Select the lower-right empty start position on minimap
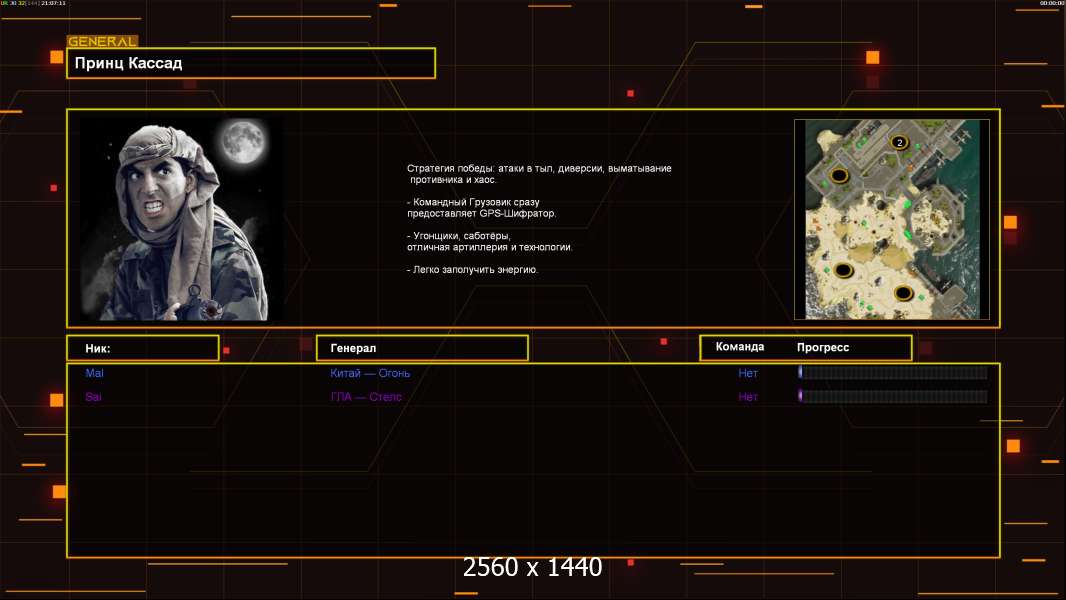Image resolution: width=1066 pixels, height=600 pixels. pos(904,293)
